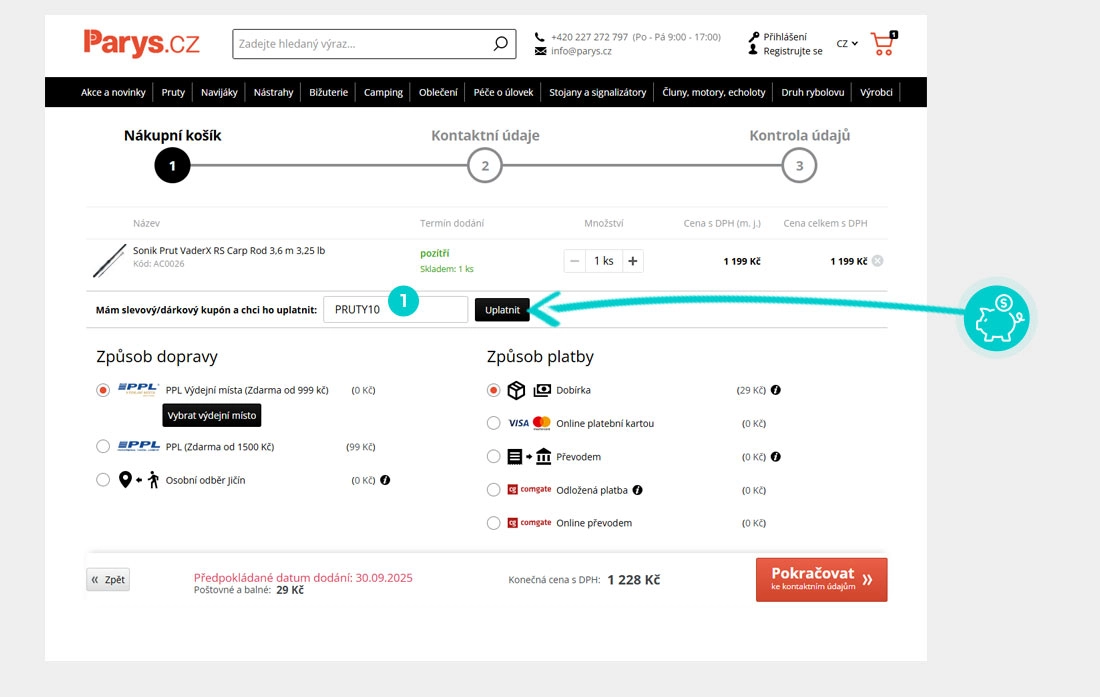Show info about Dobírka payment fee
This screenshot has width=1100, height=697.
click(776, 390)
